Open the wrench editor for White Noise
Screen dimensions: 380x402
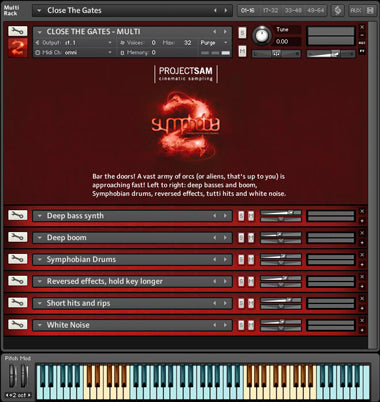click(17, 324)
